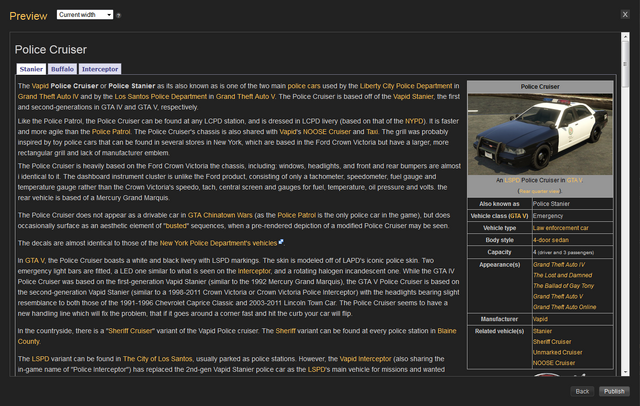Open the Sheriff Cruiser link in the infobox
640x406 pixels.
pos(552,342)
